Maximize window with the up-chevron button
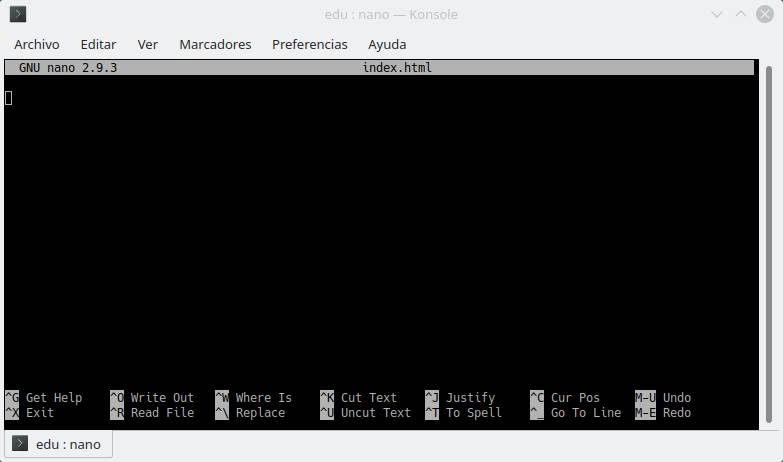The width and height of the screenshot is (783, 462). tap(741, 14)
